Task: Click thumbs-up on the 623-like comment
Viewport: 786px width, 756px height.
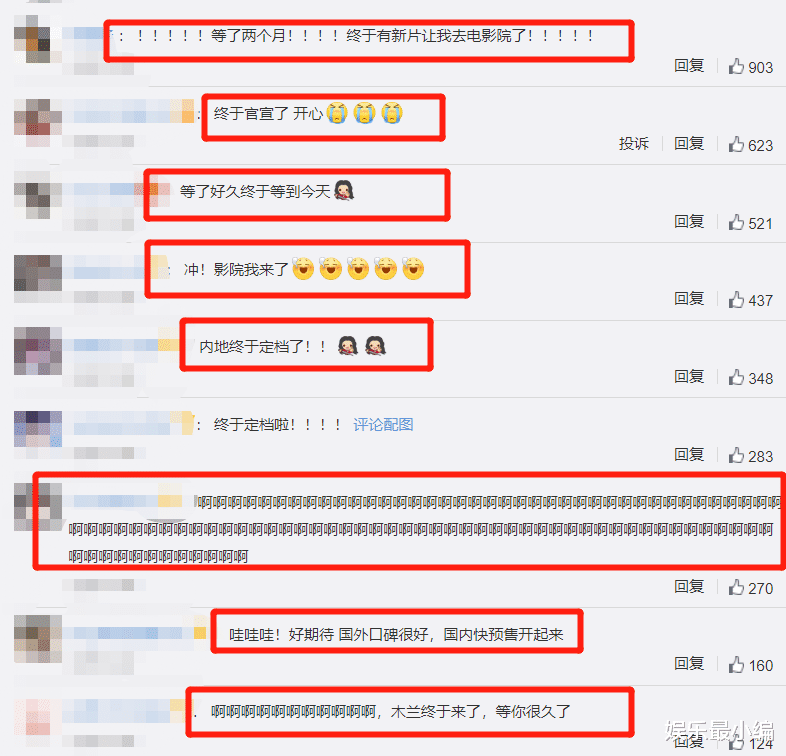Action: tap(736, 144)
